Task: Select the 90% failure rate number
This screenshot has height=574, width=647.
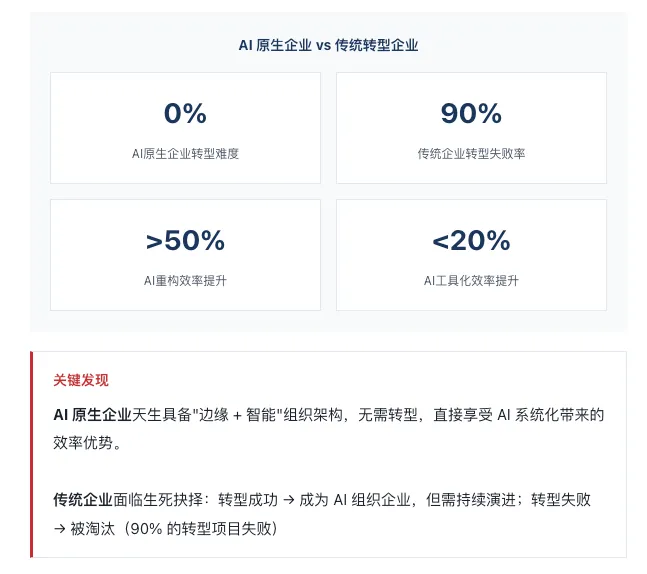Action: click(x=471, y=114)
